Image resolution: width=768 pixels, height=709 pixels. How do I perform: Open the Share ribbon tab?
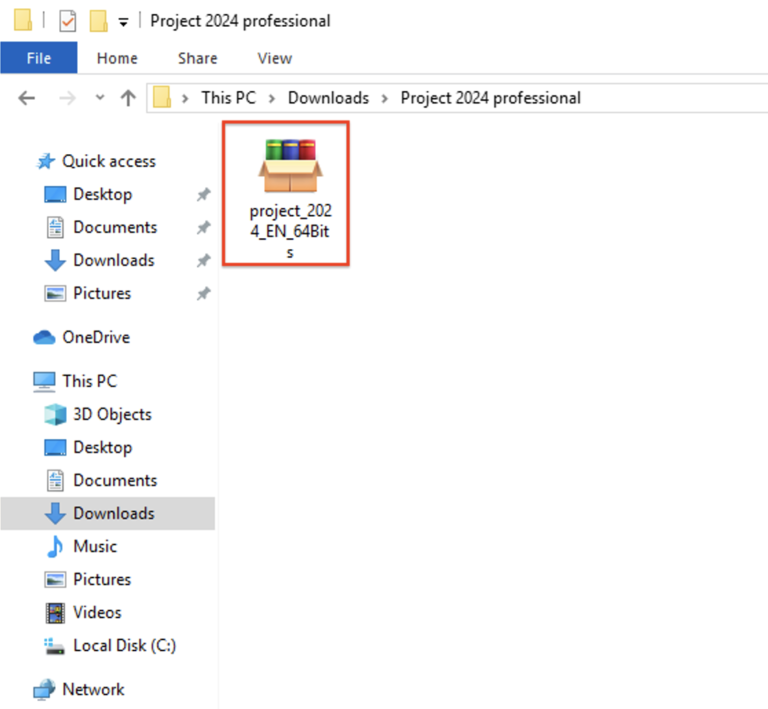pos(197,58)
